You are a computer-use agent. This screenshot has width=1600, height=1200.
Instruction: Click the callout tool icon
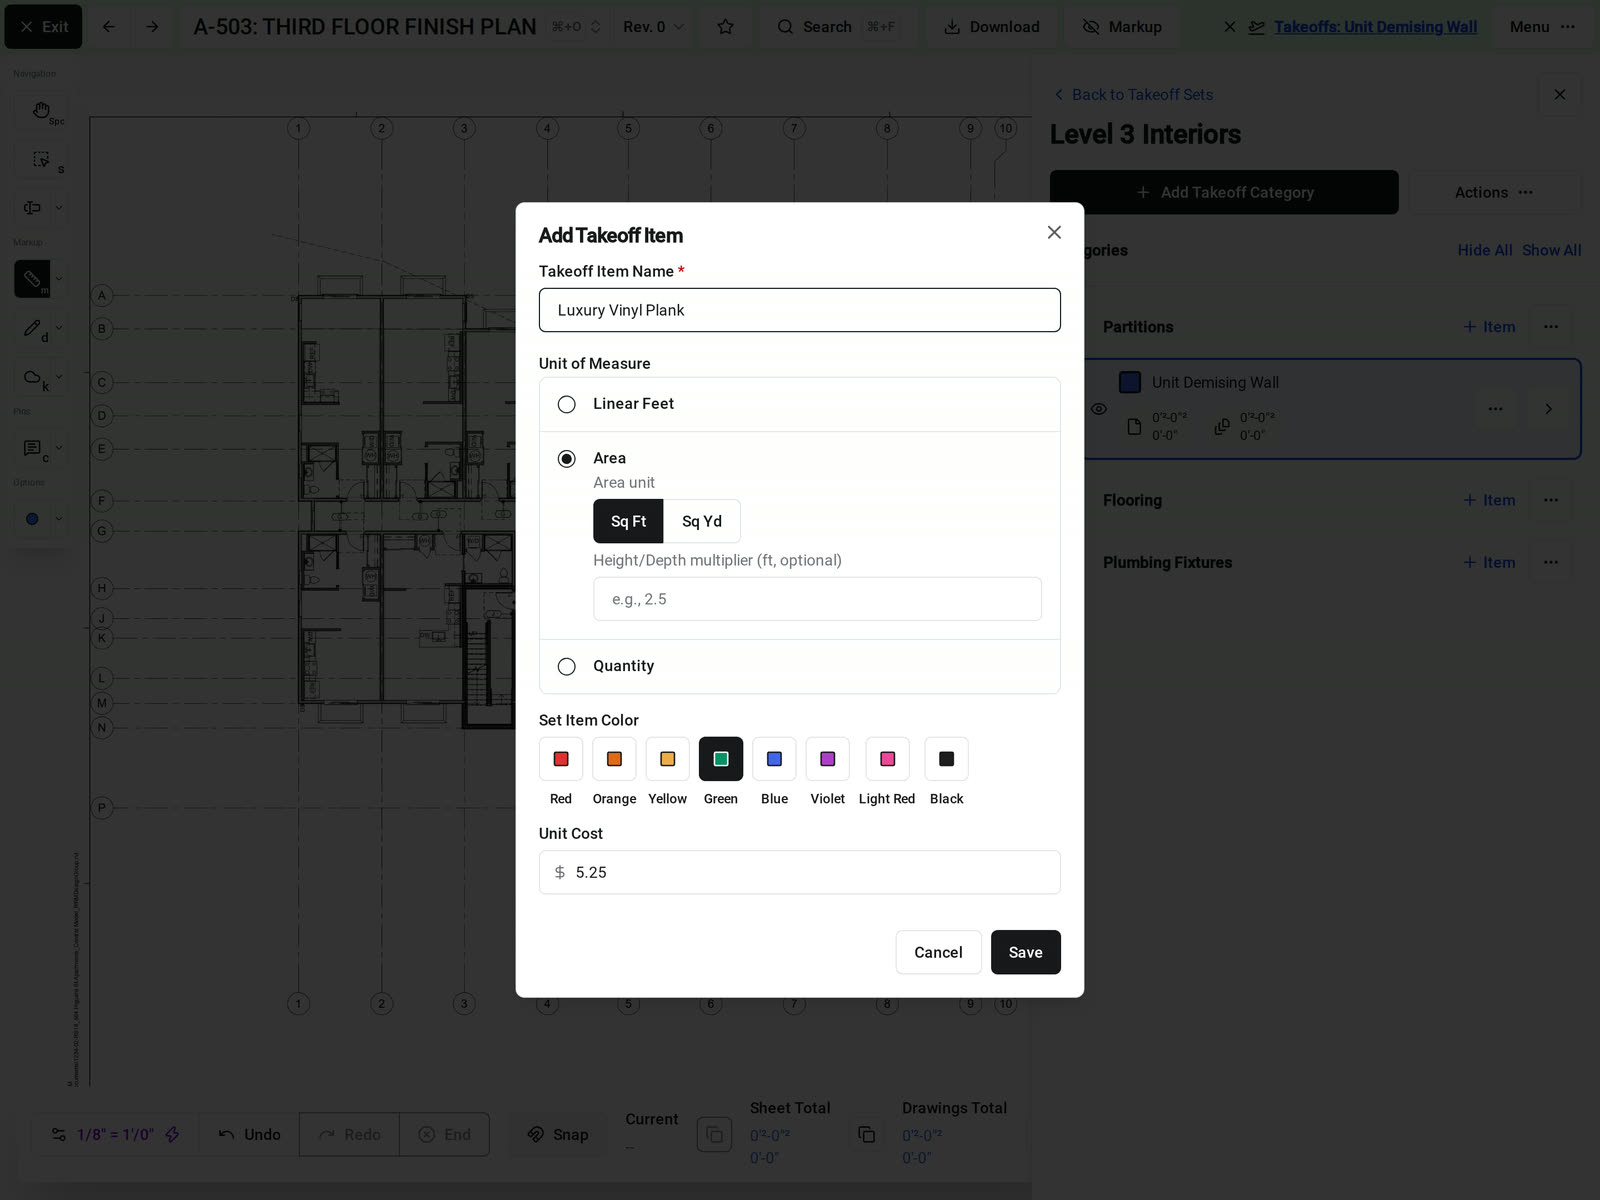click(x=33, y=208)
